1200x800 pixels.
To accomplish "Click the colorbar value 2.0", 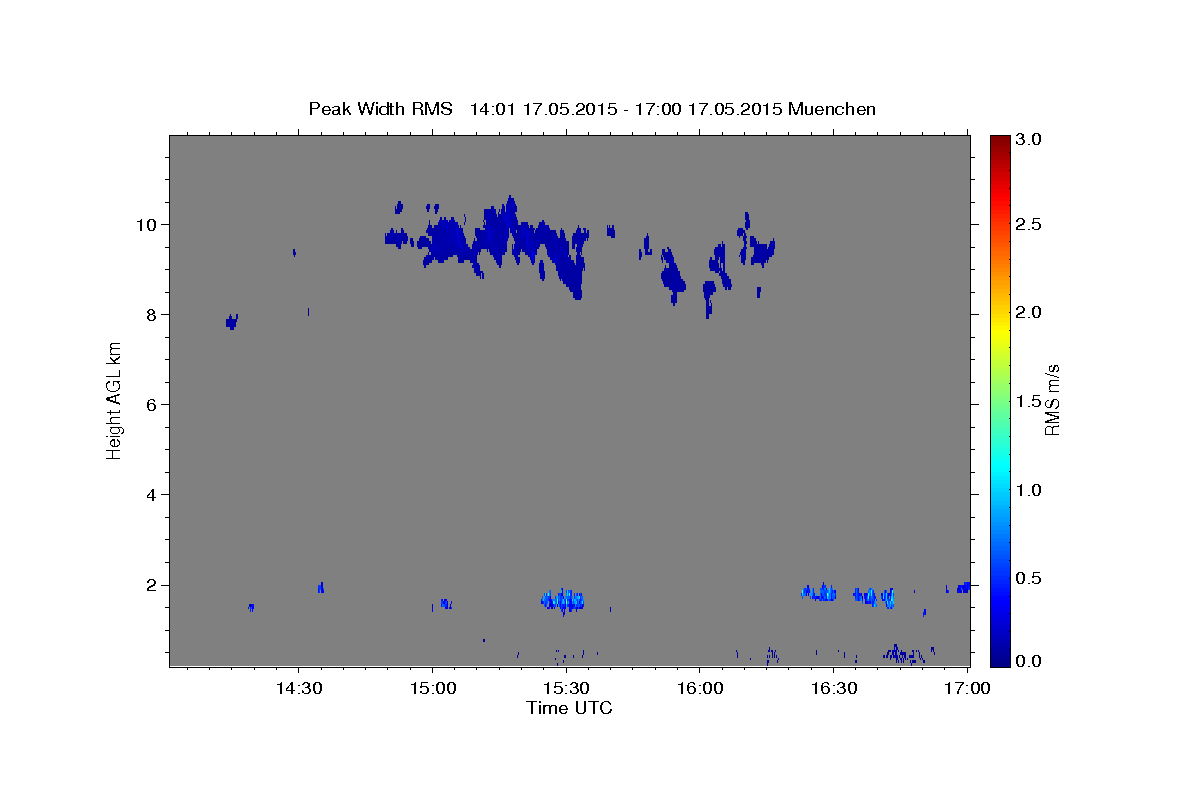I will pos(1029,313).
